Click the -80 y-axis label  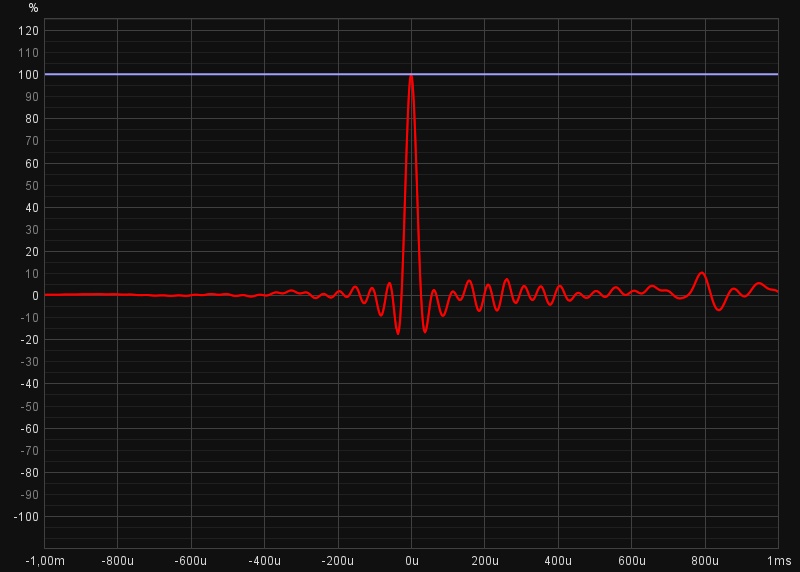pyautogui.click(x=30, y=473)
